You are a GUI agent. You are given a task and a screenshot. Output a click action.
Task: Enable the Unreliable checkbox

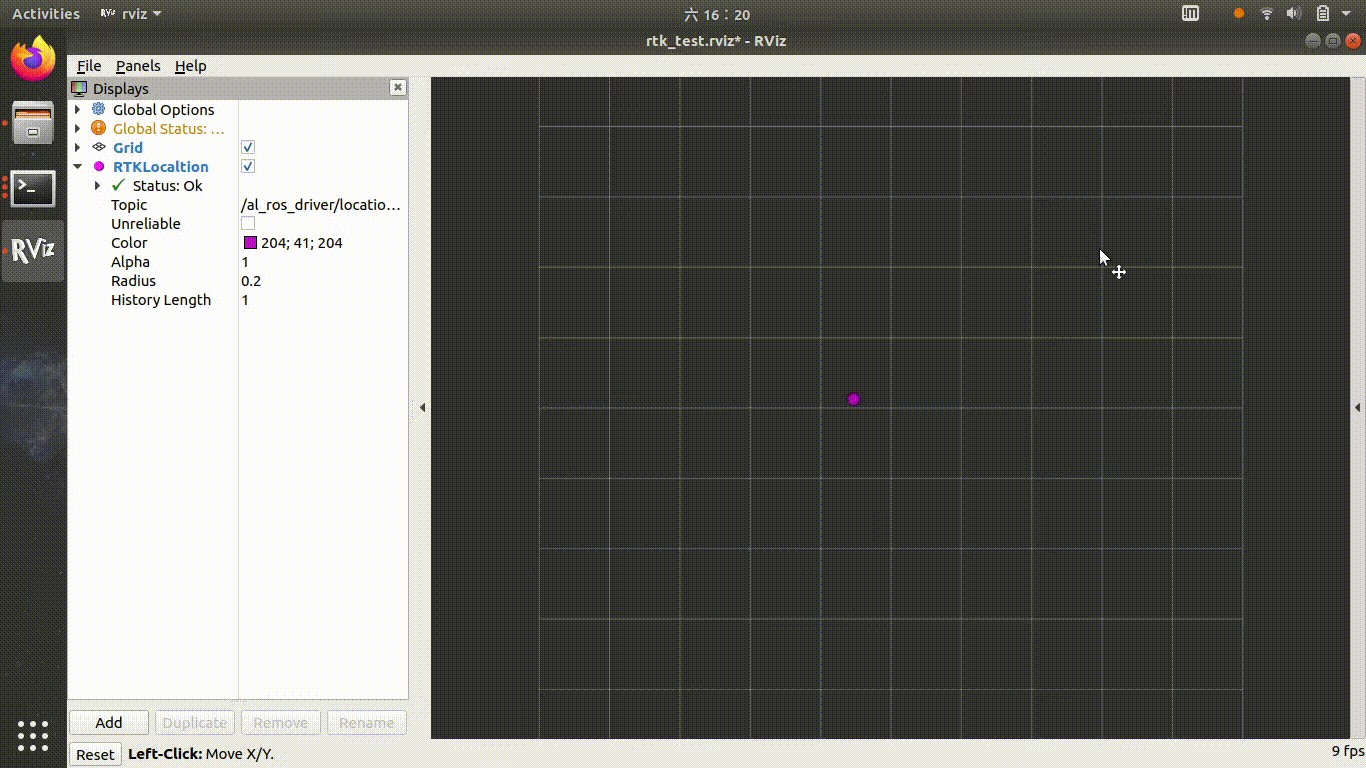pyautogui.click(x=248, y=224)
